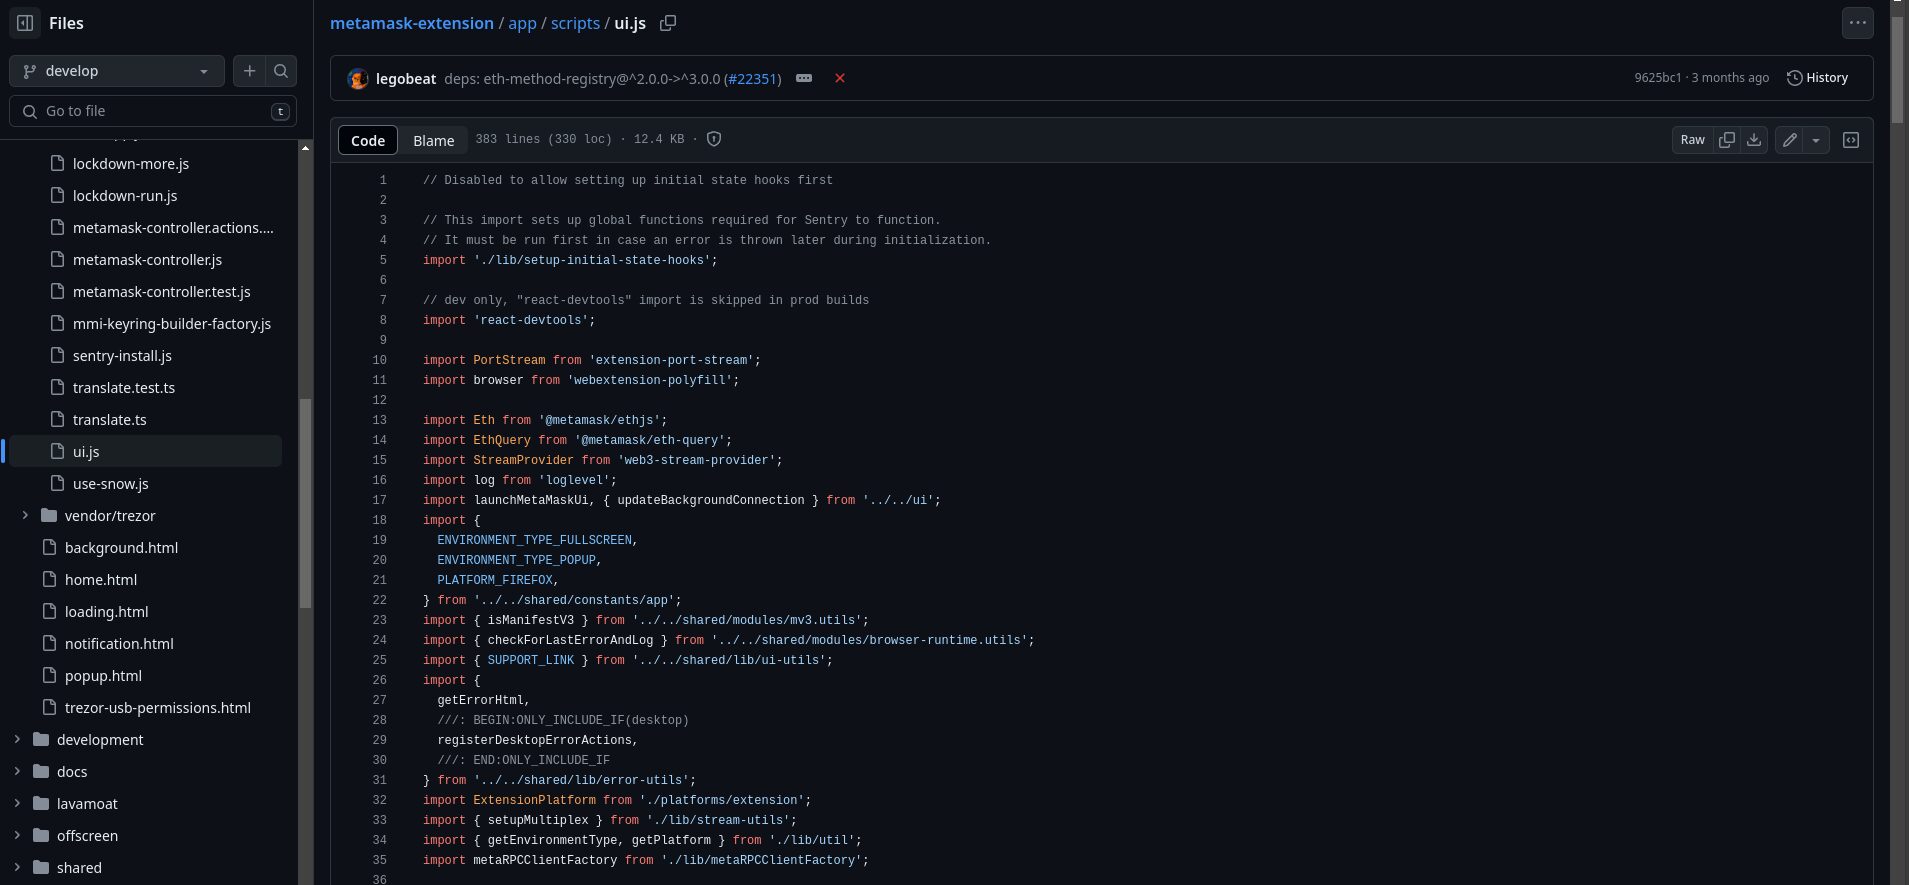Edit this file pencil icon

[1790, 140]
